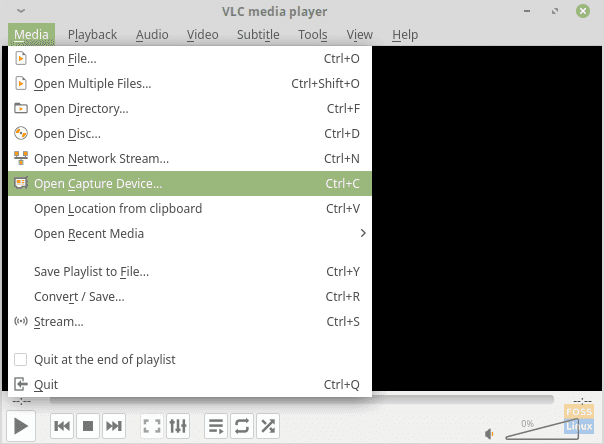Screen dimensions: 604x444
Task: Toggle random shuffle playback
Action: (268, 426)
